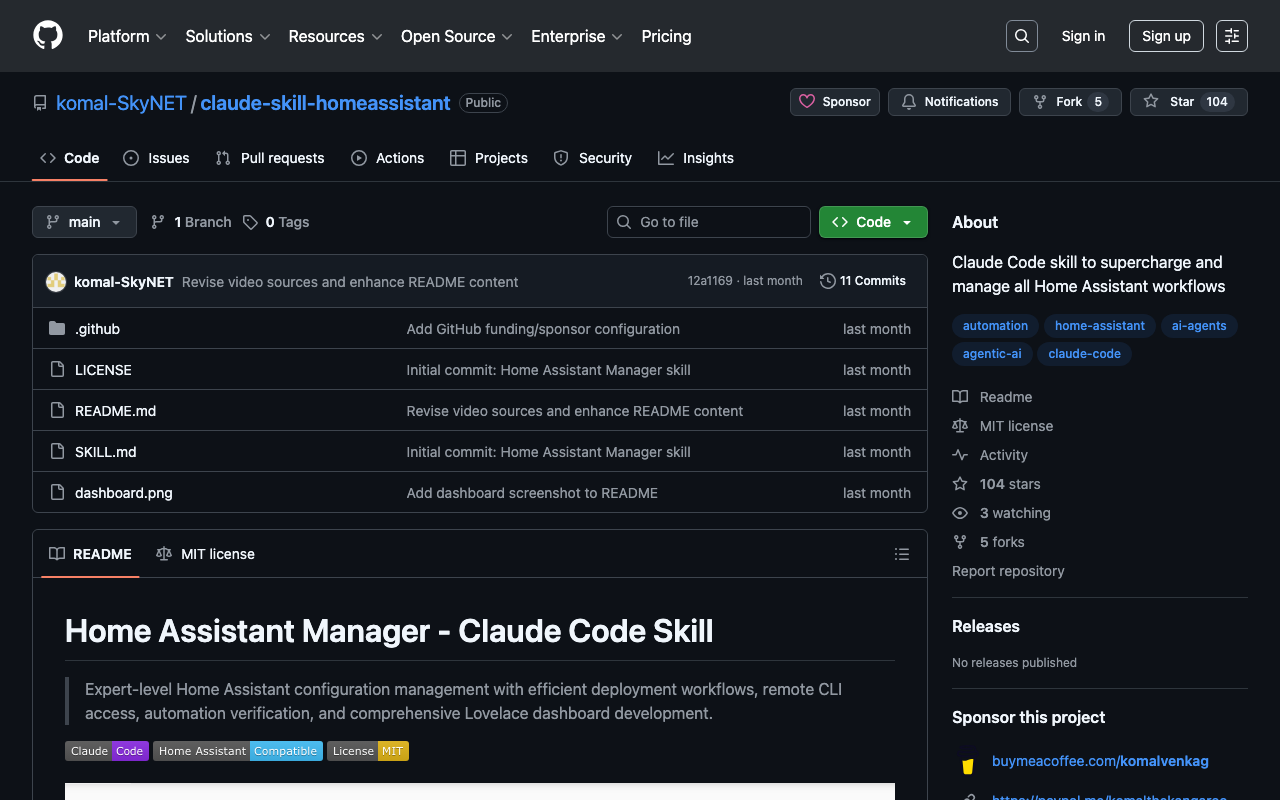Open the appearance settings icon in header
1280x800 pixels.
pyautogui.click(x=1231, y=36)
